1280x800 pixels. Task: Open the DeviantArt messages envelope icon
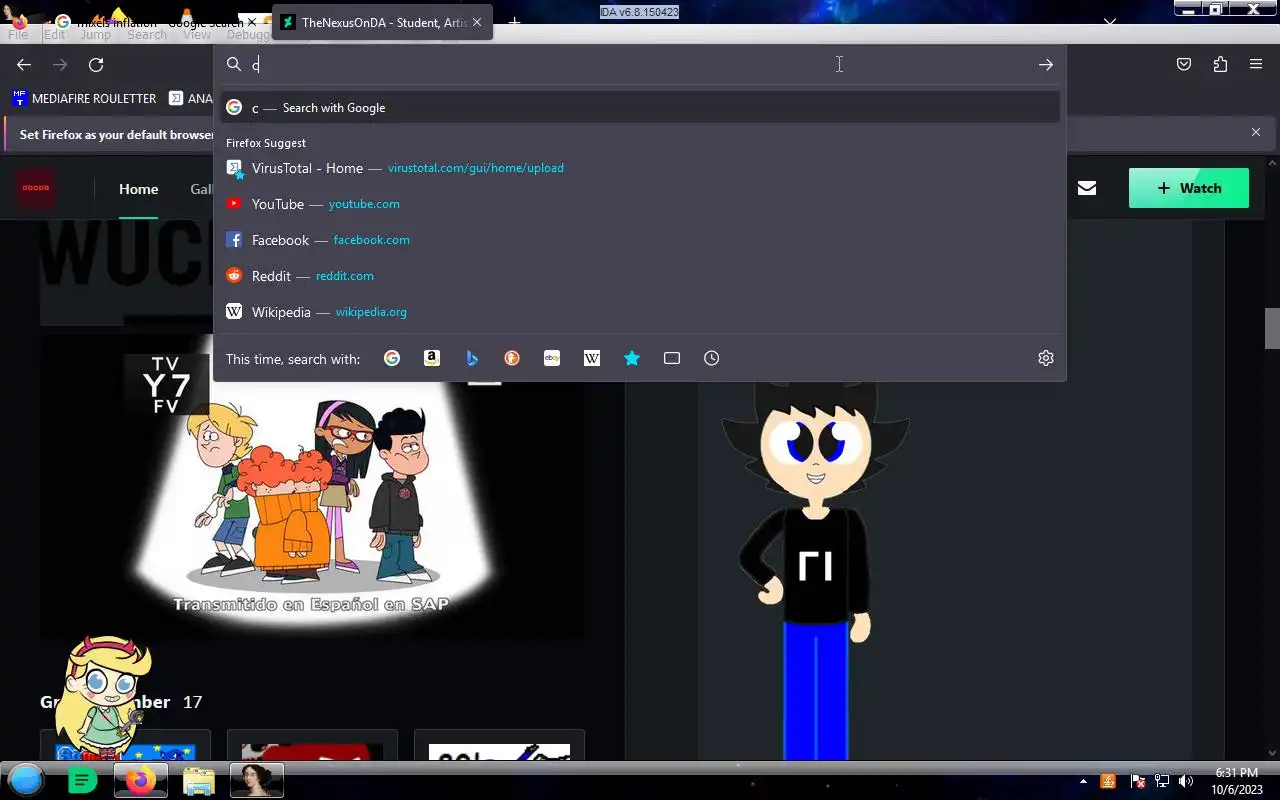(x=1087, y=188)
